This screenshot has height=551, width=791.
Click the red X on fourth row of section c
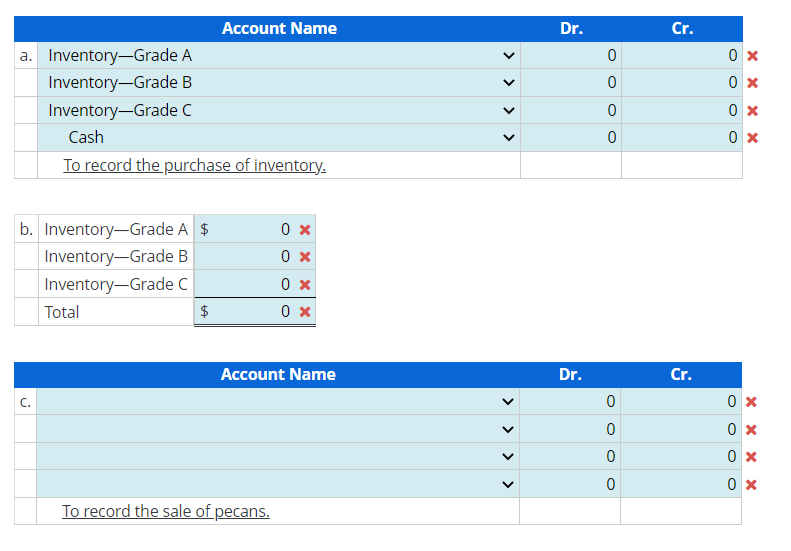[x=751, y=485]
